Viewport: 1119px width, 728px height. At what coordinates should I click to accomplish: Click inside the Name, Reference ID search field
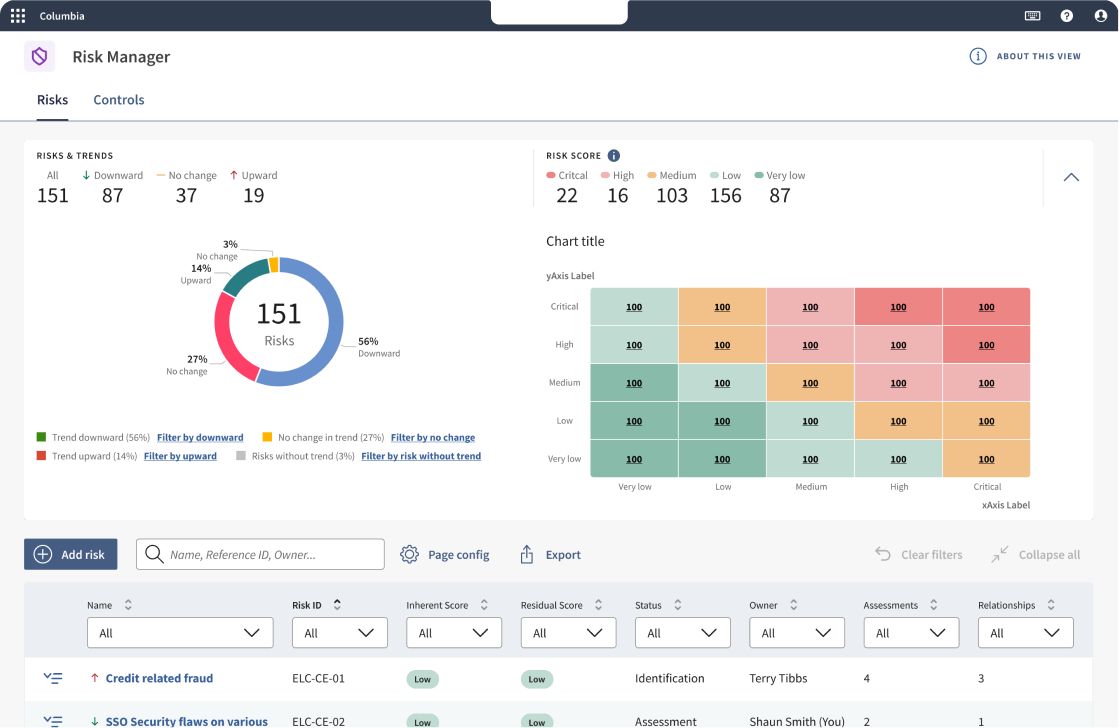(260, 555)
